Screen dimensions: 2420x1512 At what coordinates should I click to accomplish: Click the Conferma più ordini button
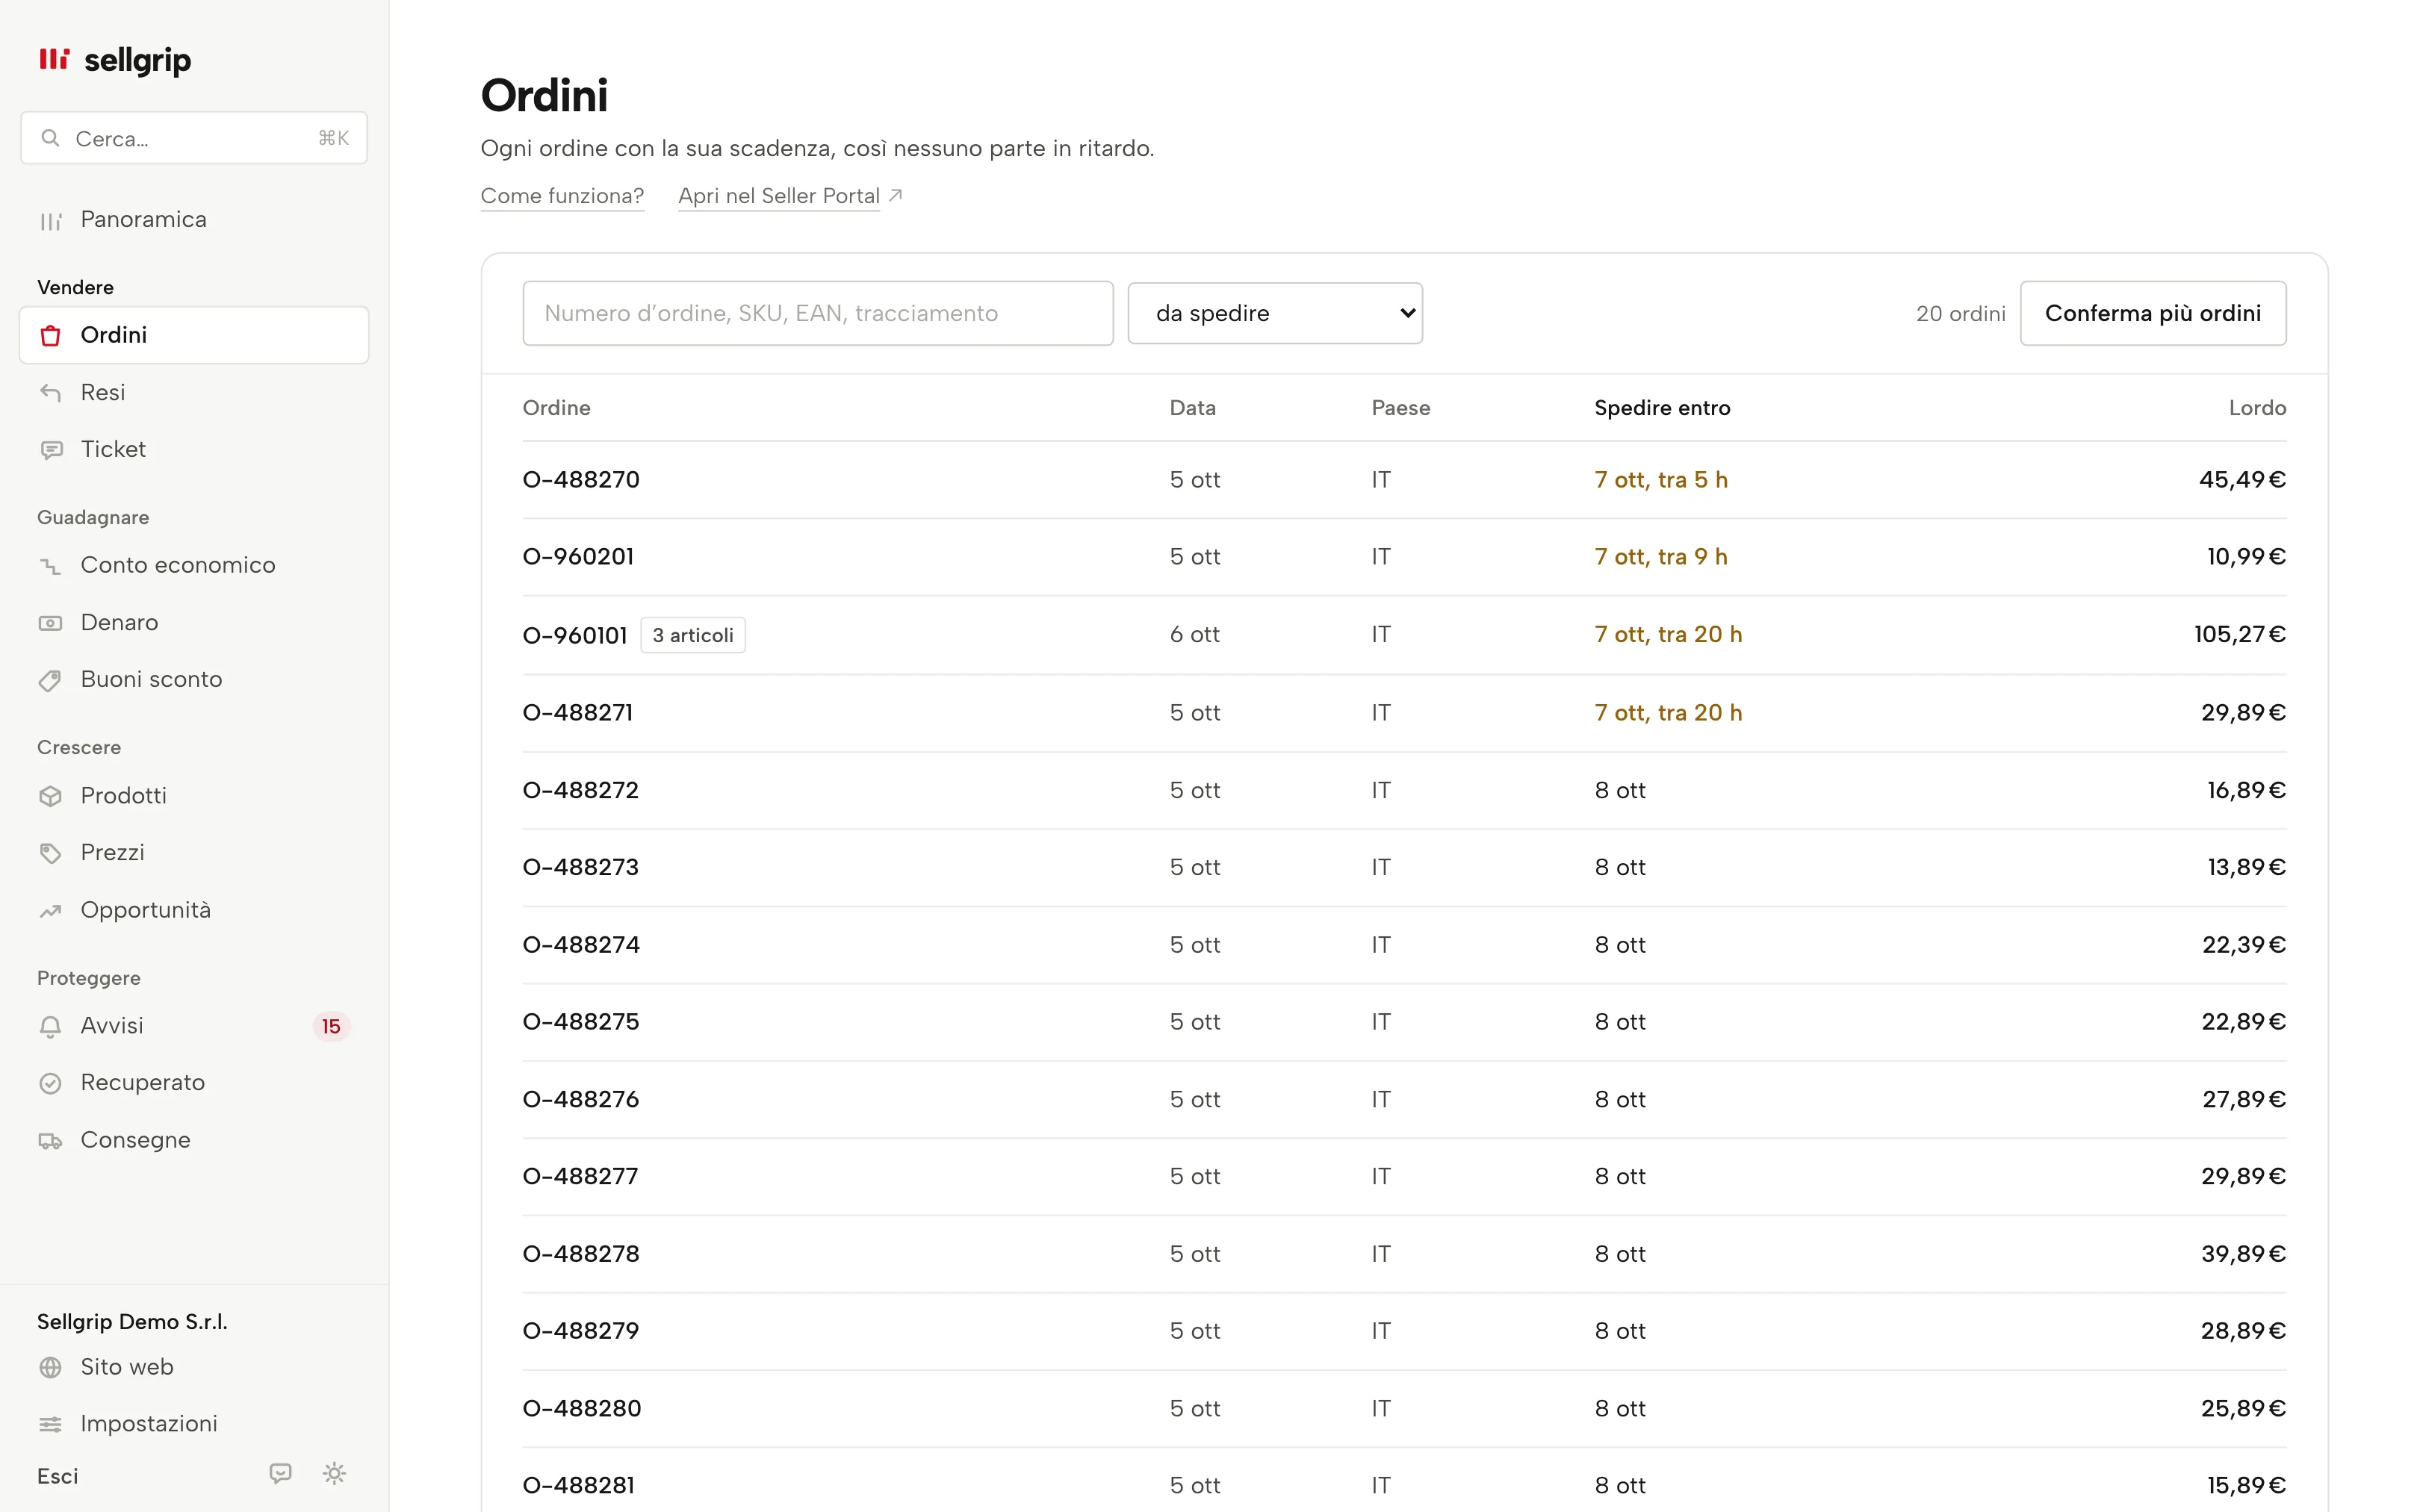(2153, 313)
